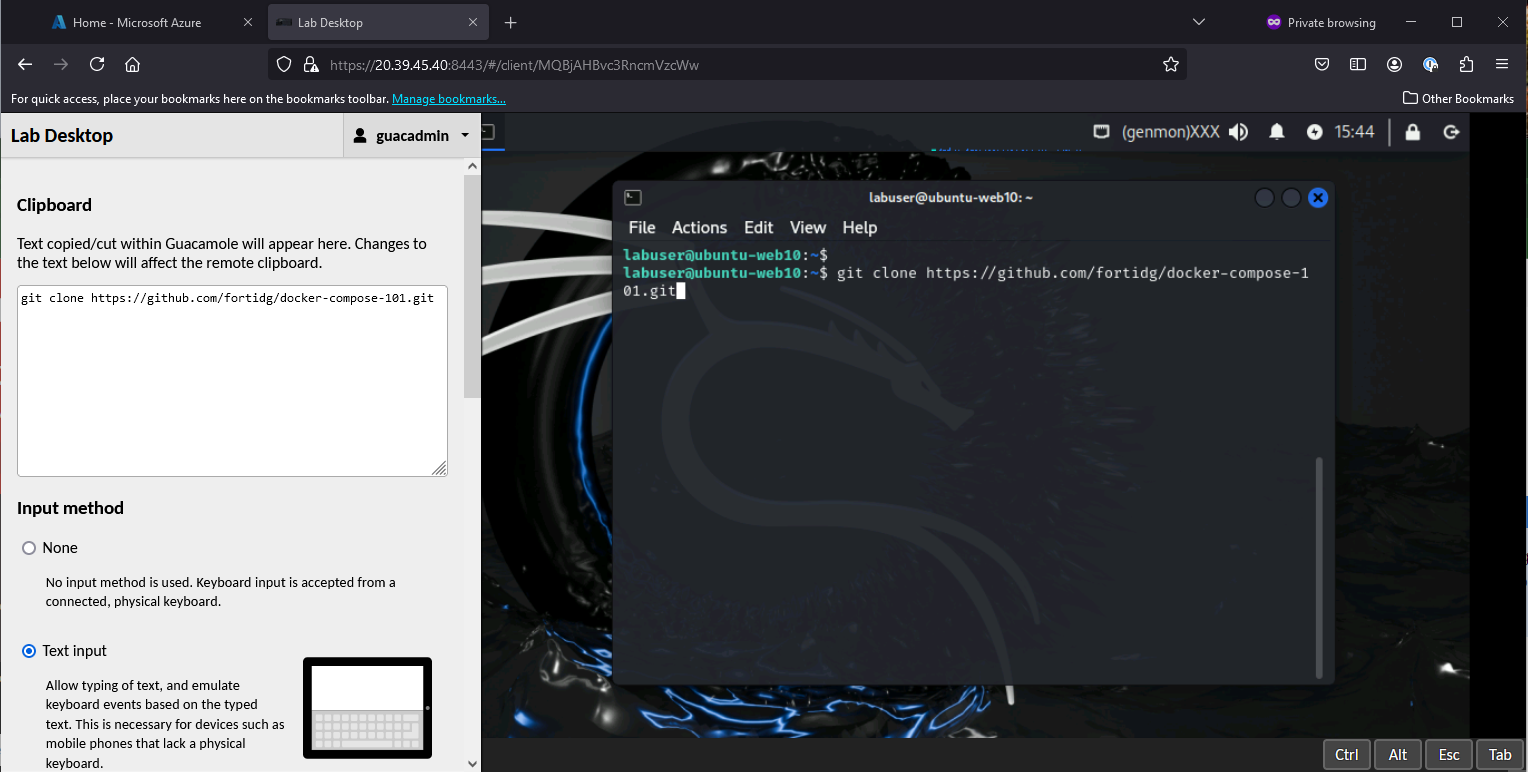
Task: Open the terminal View menu
Action: (808, 227)
